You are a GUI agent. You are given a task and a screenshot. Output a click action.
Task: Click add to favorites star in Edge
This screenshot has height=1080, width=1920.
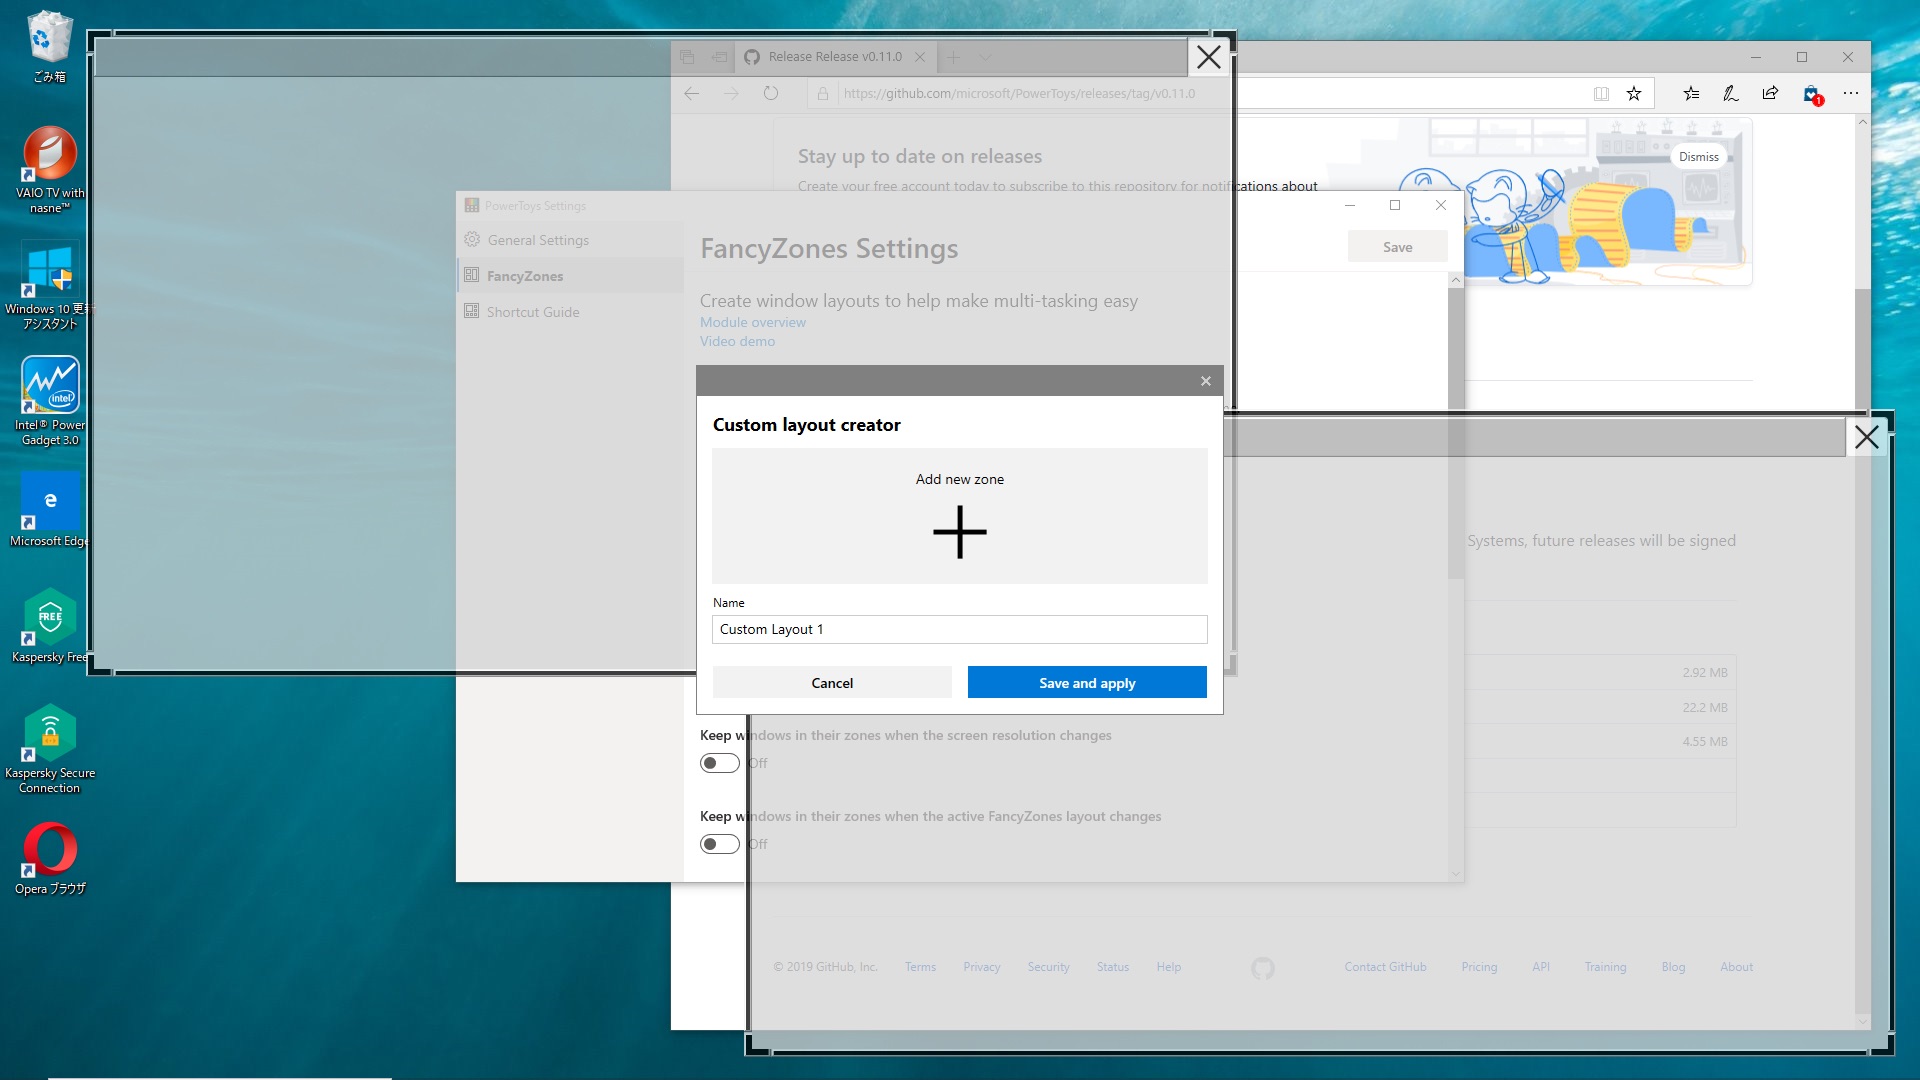[1634, 93]
